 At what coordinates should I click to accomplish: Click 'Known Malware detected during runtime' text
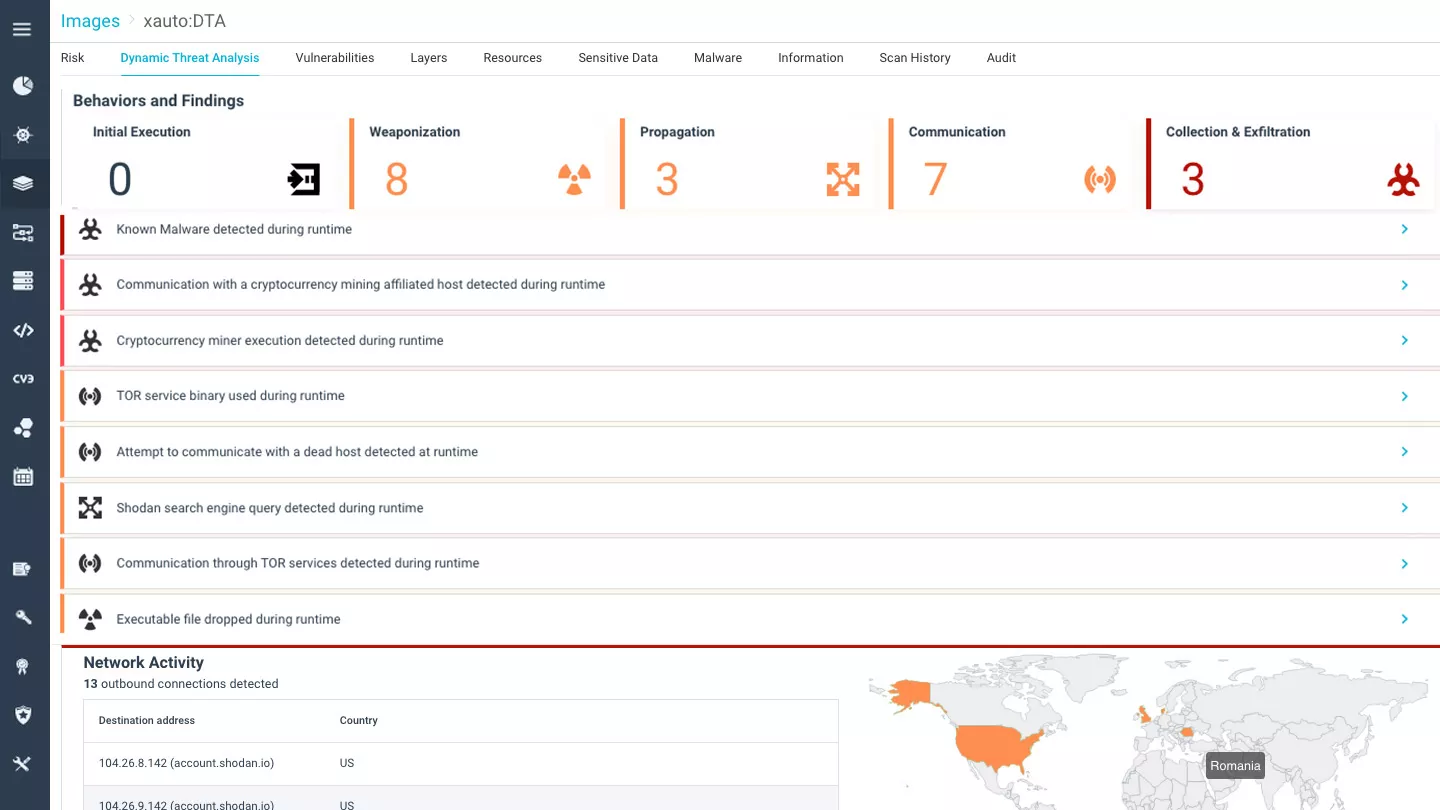pyautogui.click(x=234, y=229)
